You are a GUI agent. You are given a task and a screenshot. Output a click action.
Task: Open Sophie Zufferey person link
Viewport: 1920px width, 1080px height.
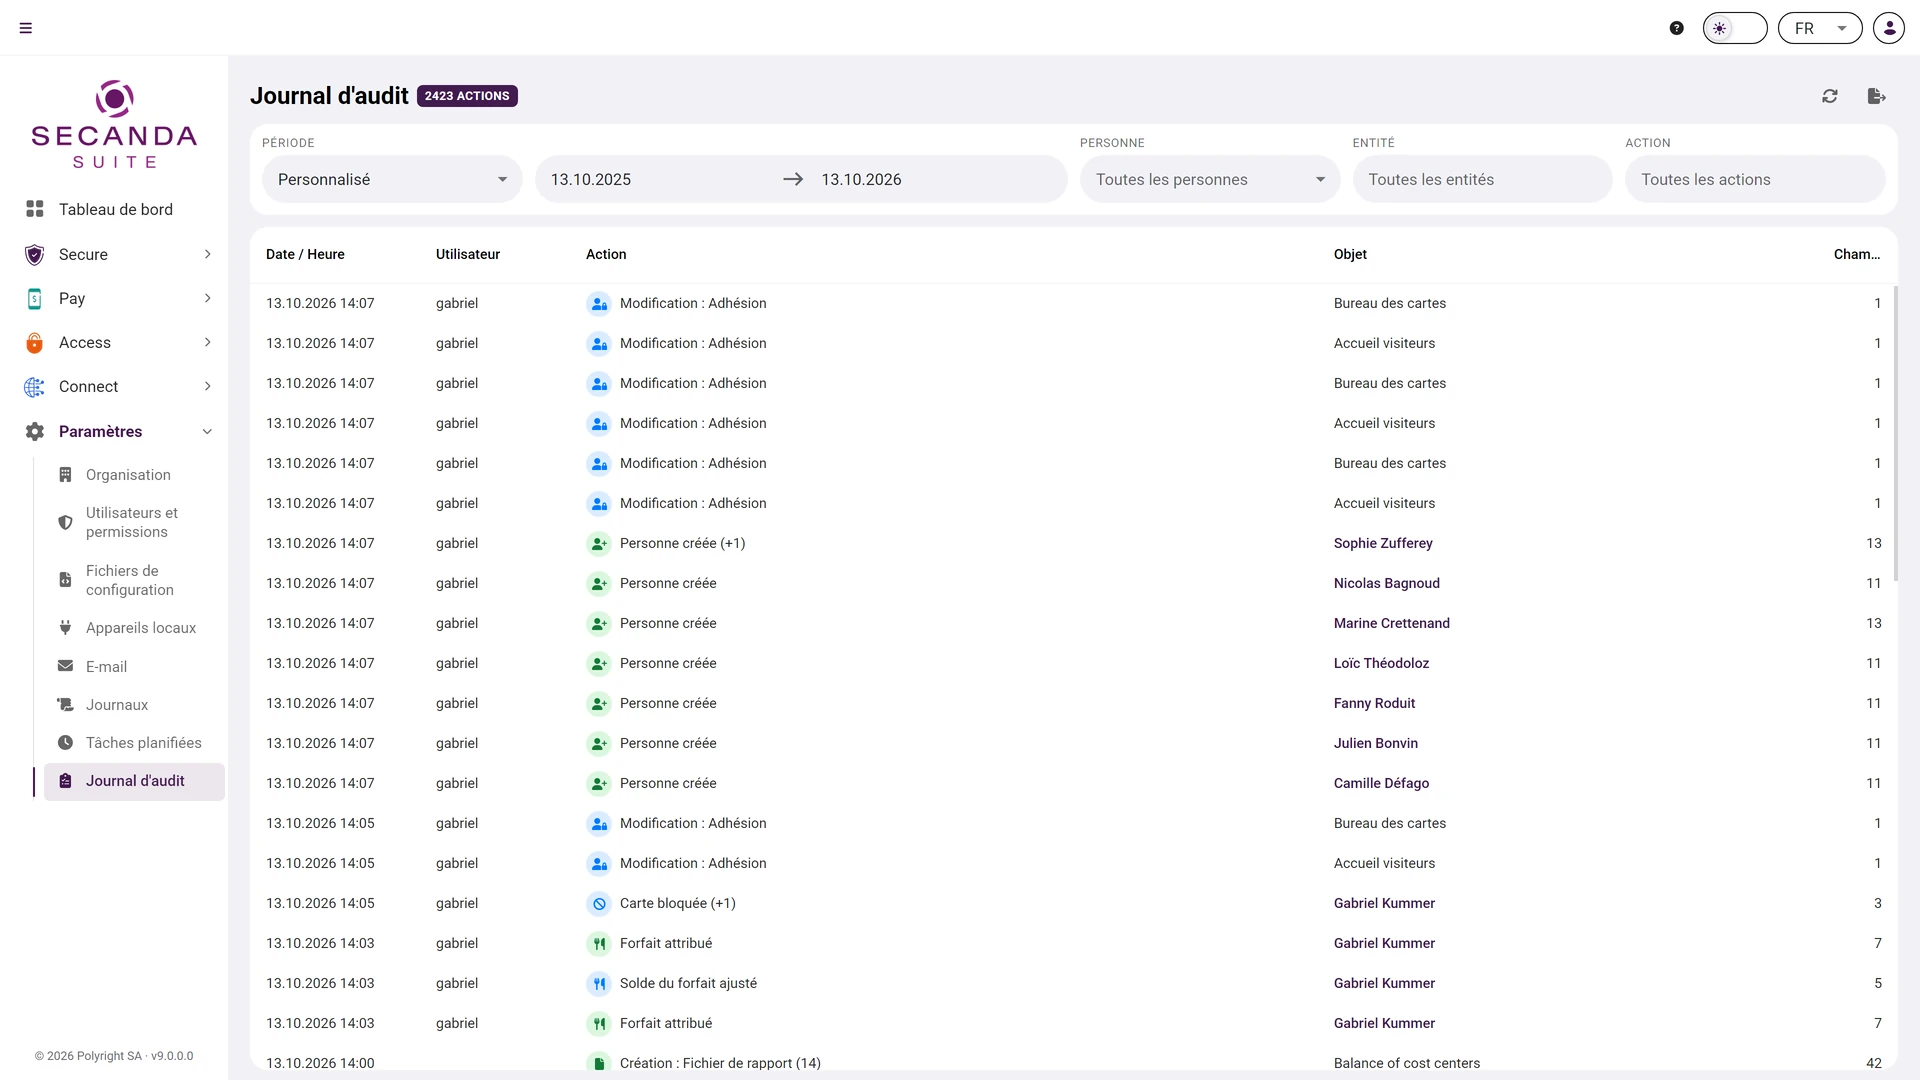[1383, 543]
